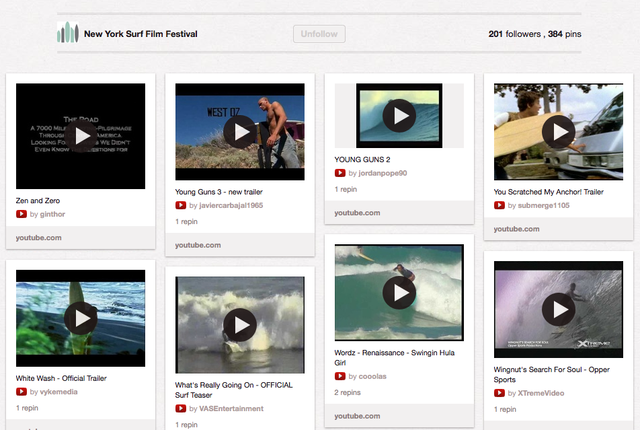Click the Zen and Zero title text
Image resolution: width=640 pixels, height=430 pixels.
[x=38, y=201]
